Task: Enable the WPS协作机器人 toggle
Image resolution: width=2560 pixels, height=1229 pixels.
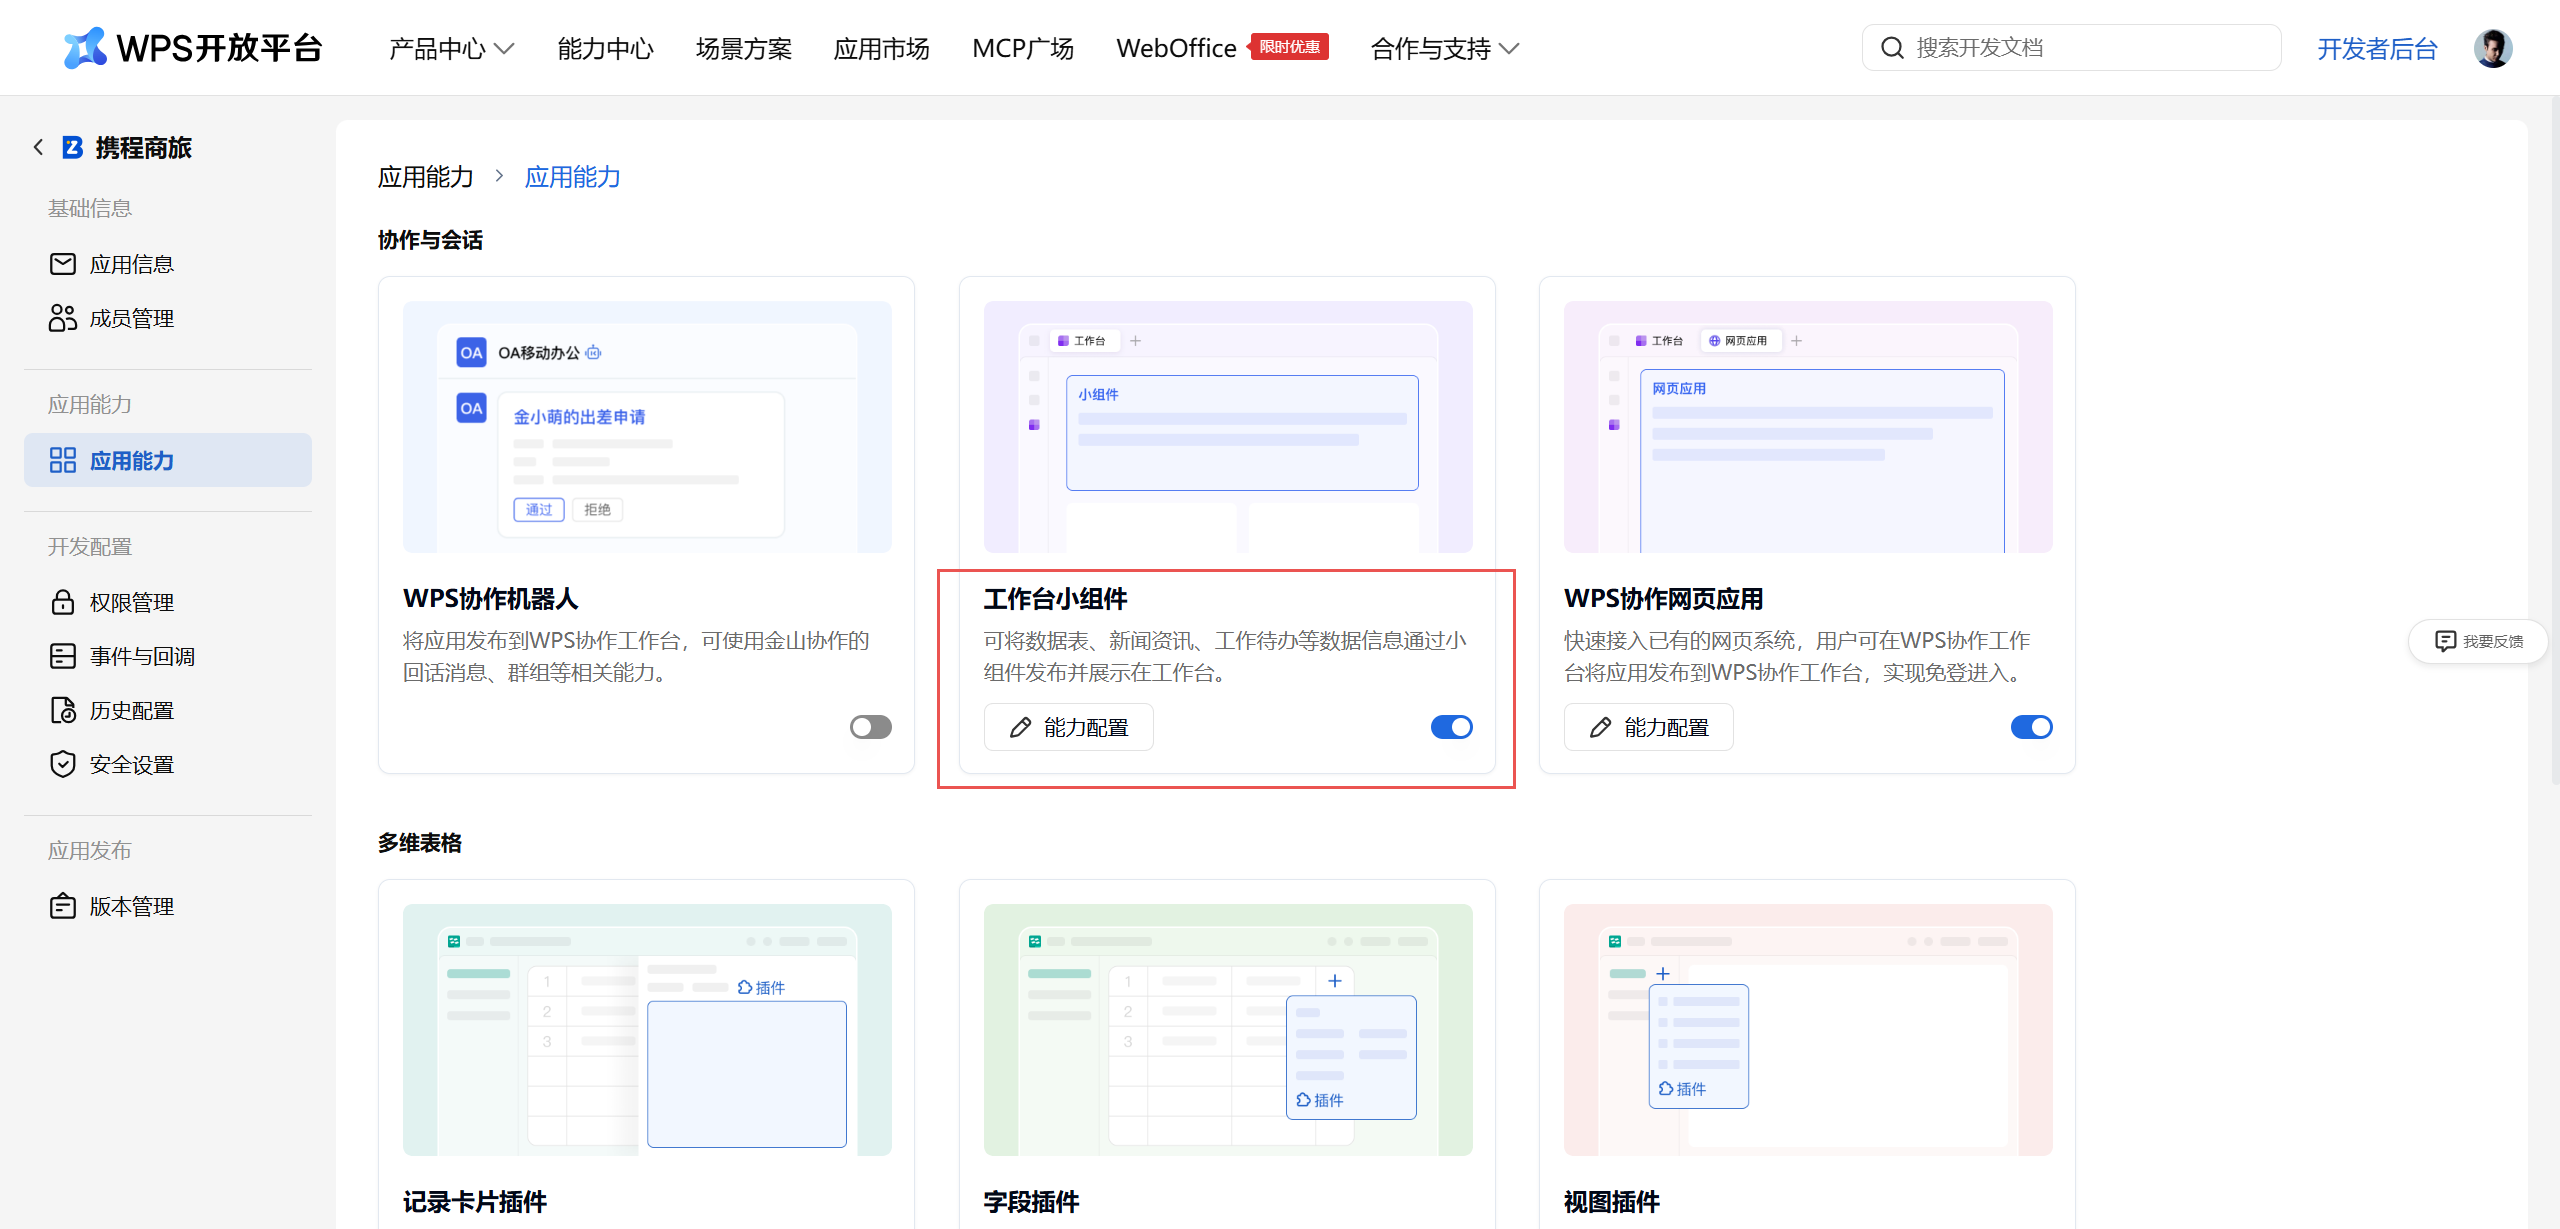Action: 870,727
